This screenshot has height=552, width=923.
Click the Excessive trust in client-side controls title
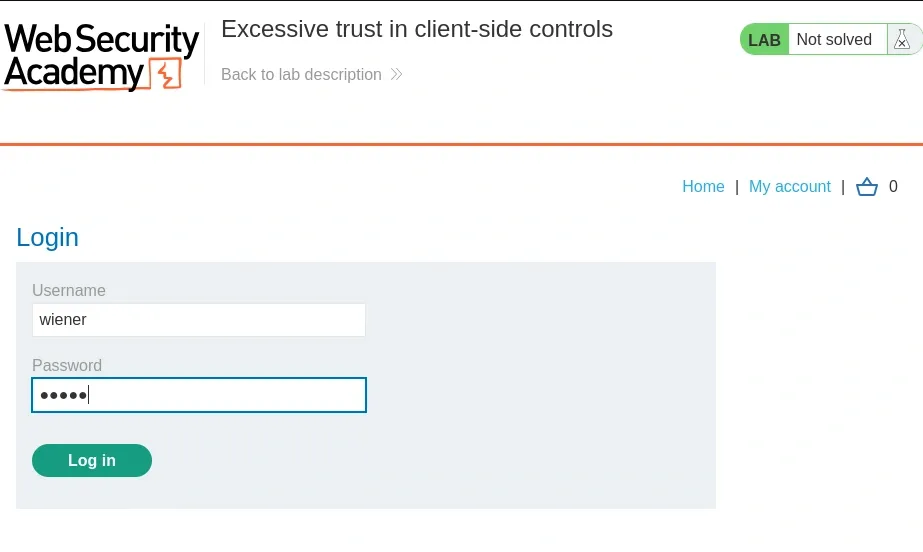[416, 29]
